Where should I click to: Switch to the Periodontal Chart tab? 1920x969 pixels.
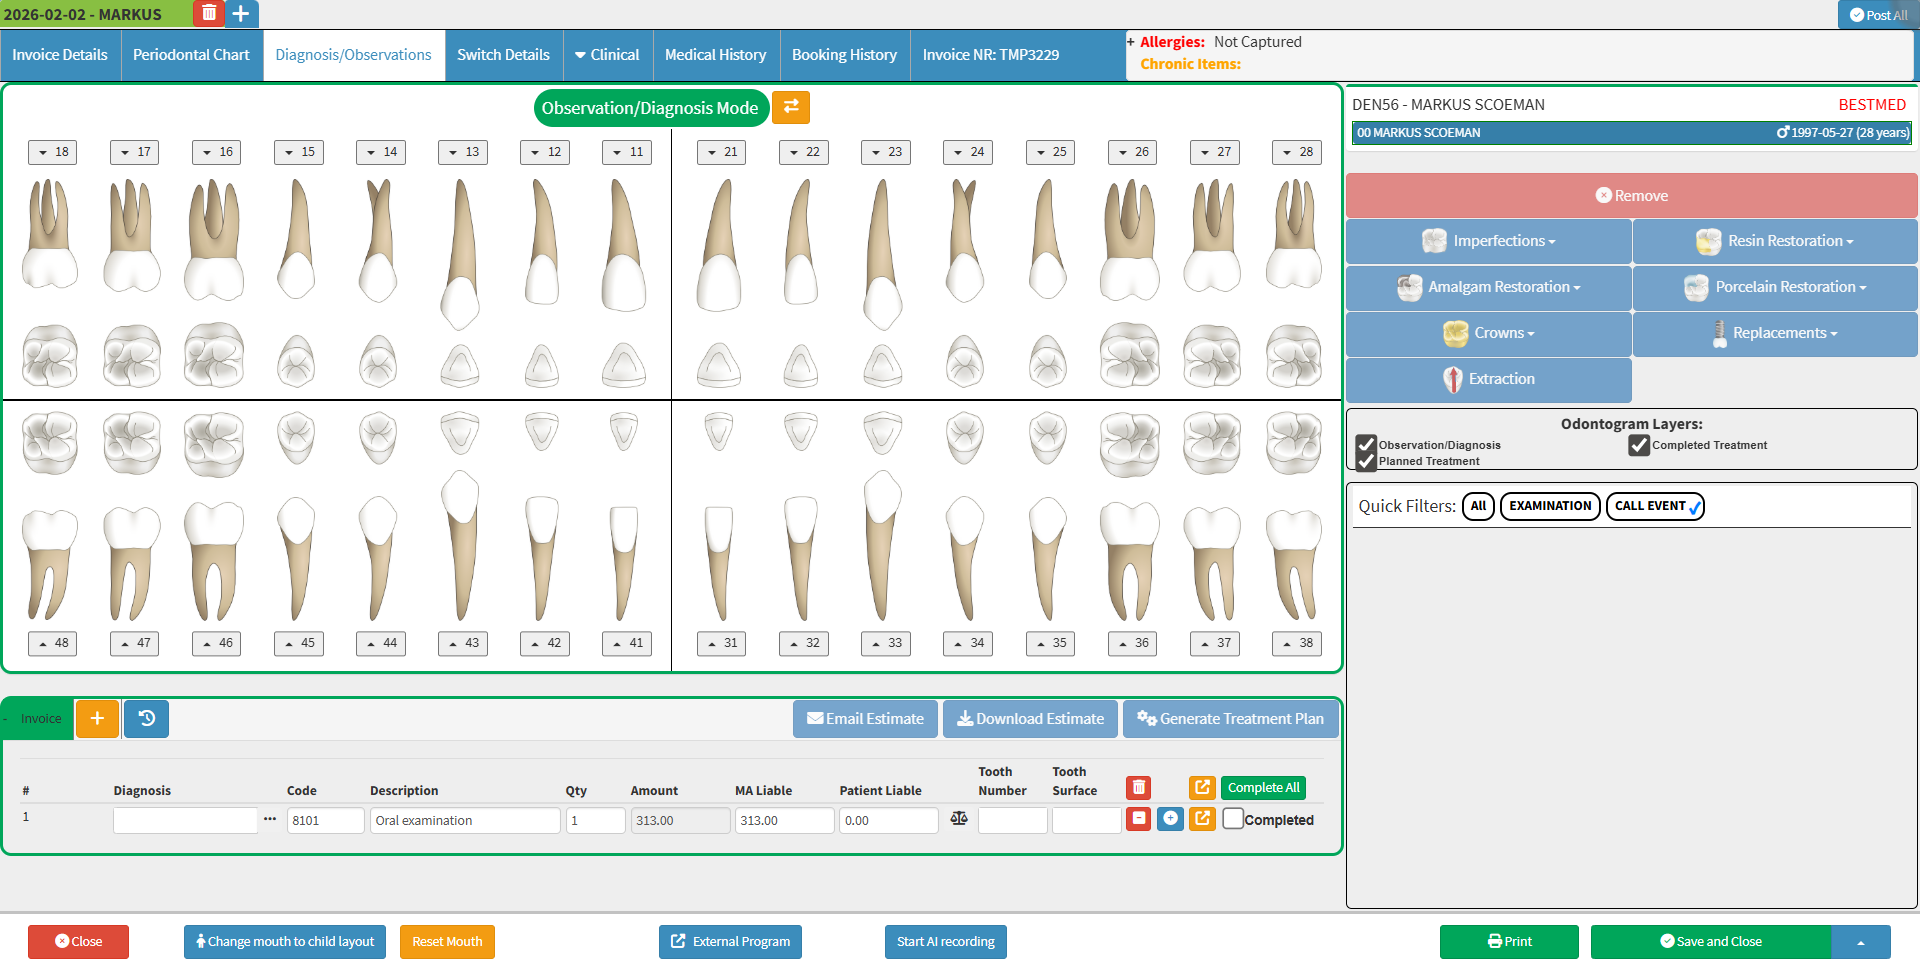[x=191, y=55]
